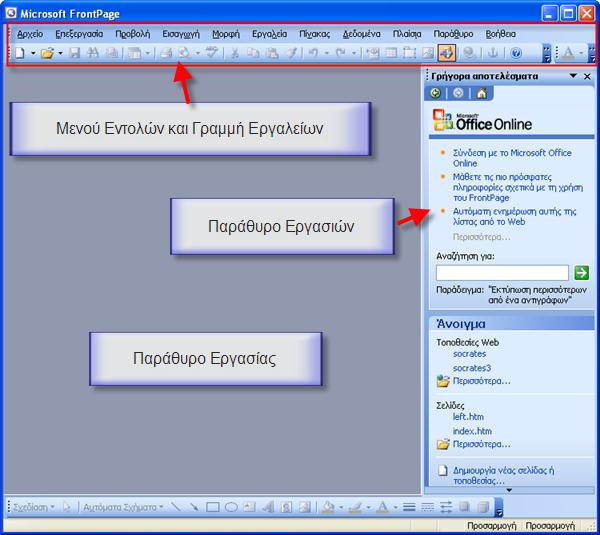Select the Rectangle drawing tool
This screenshot has width=600, height=535.
[x=213, y=507]
